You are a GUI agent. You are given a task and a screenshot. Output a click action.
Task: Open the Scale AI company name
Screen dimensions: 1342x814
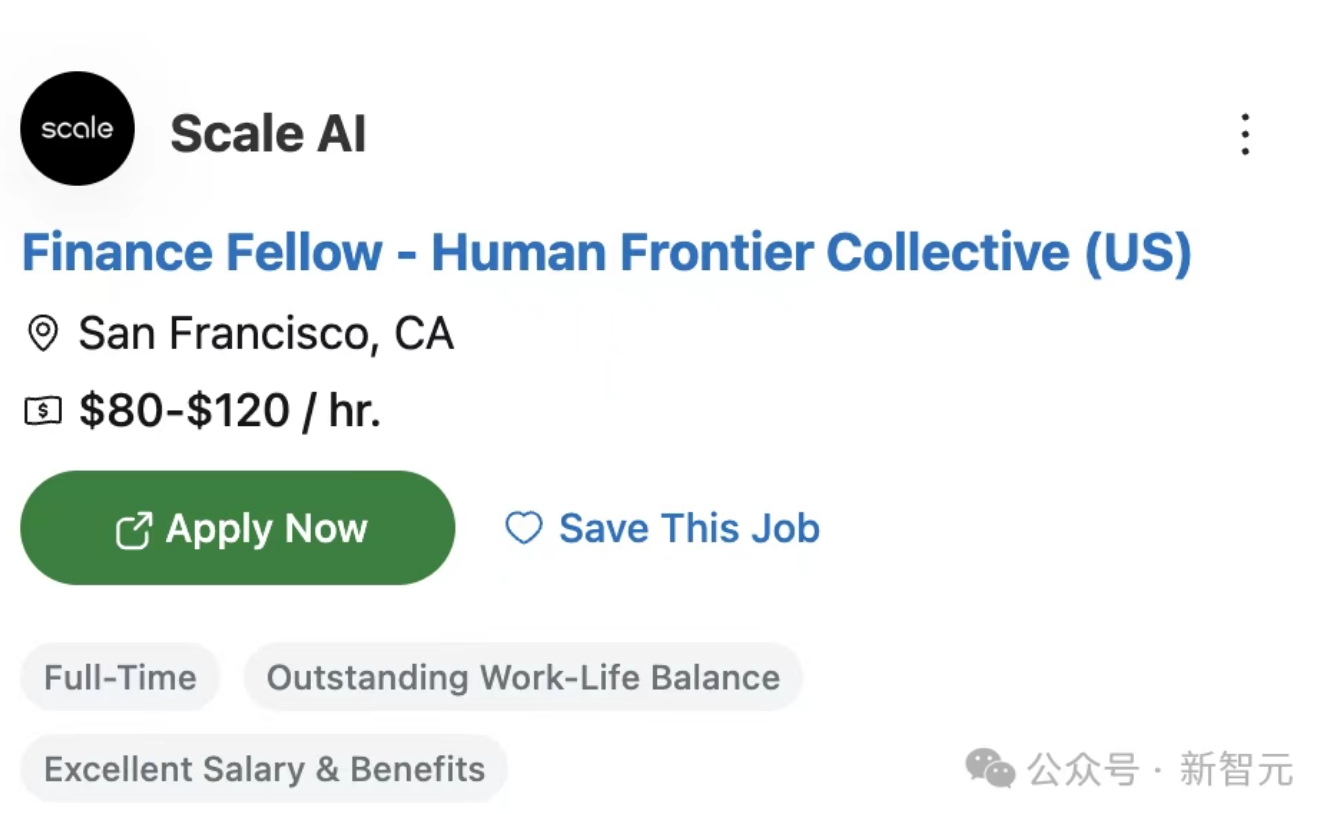coord(268,134)
